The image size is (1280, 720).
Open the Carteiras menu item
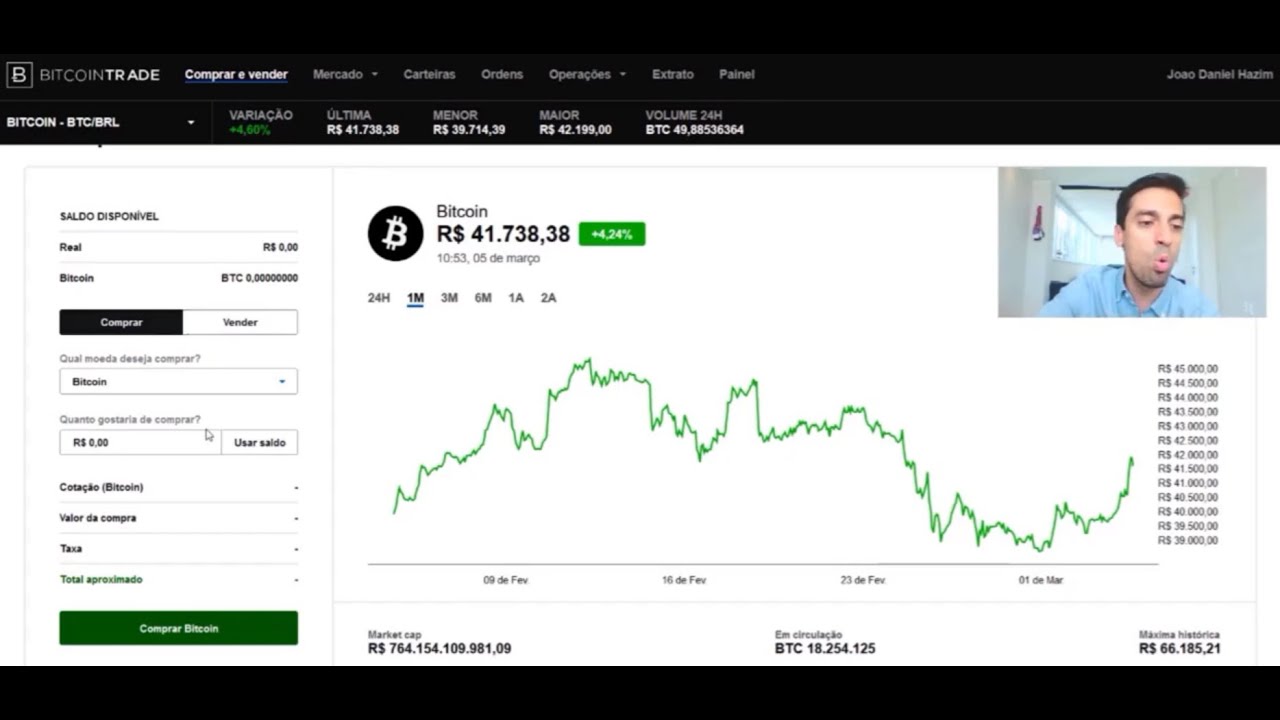tap(429, 75)
